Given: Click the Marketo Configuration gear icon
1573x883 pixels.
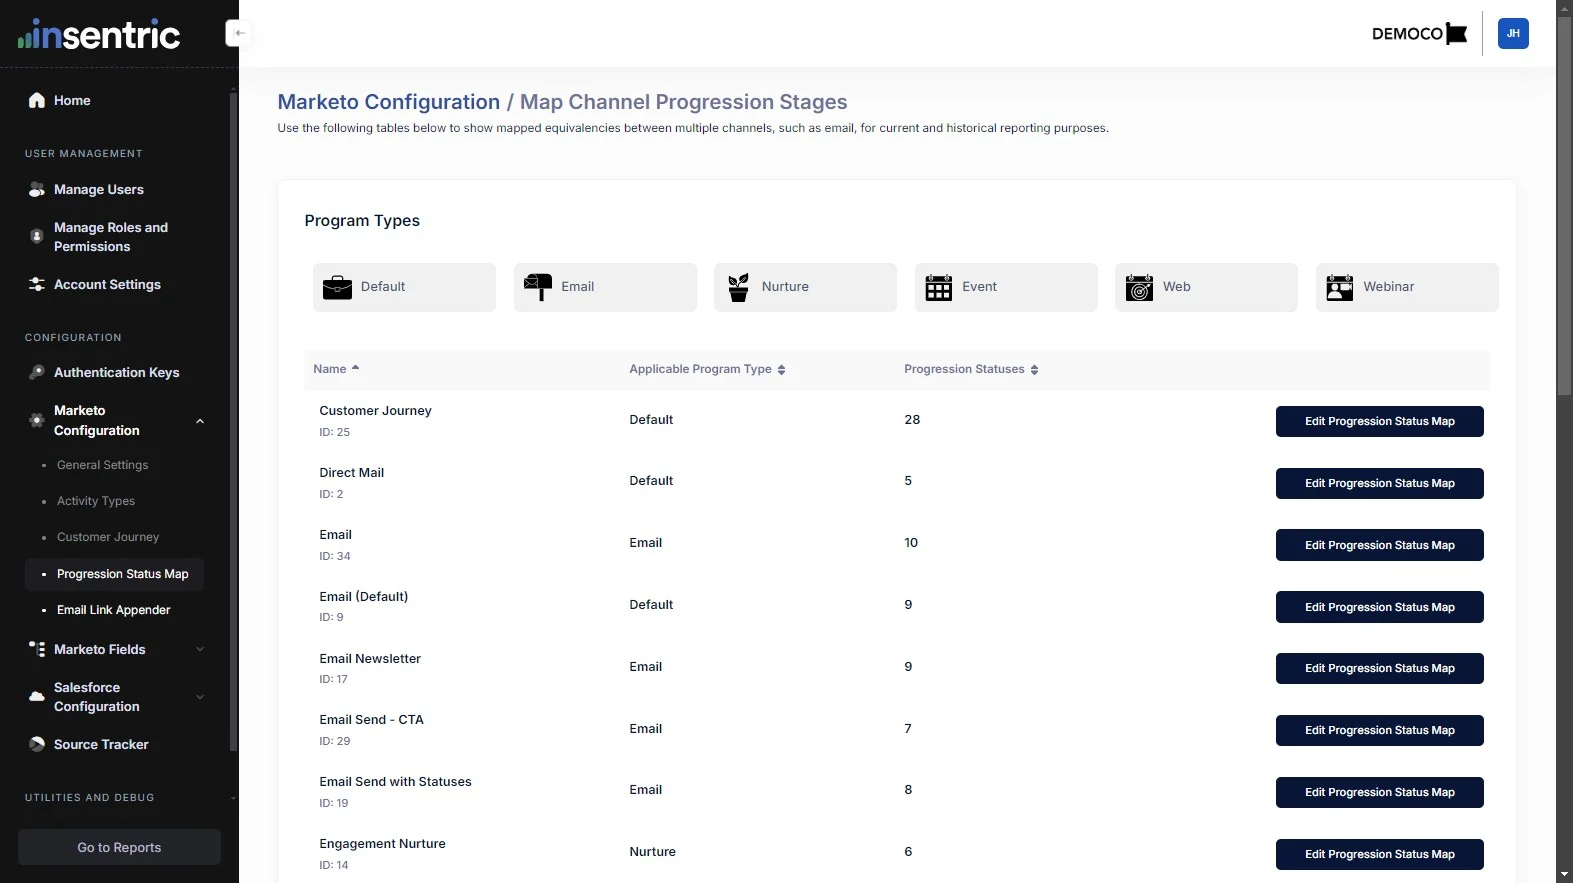Looking at the screenshot, I should click(x=37, y=420).
